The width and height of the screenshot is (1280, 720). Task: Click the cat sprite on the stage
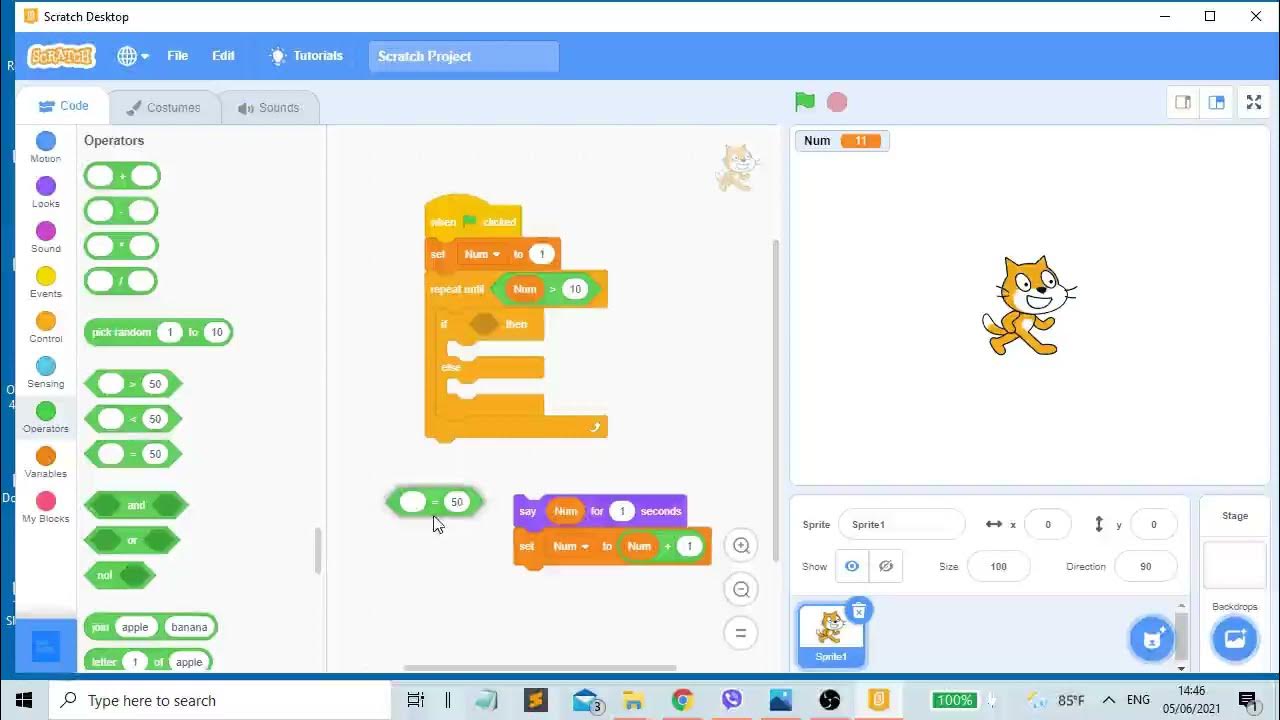click(x=1029, y=306)
